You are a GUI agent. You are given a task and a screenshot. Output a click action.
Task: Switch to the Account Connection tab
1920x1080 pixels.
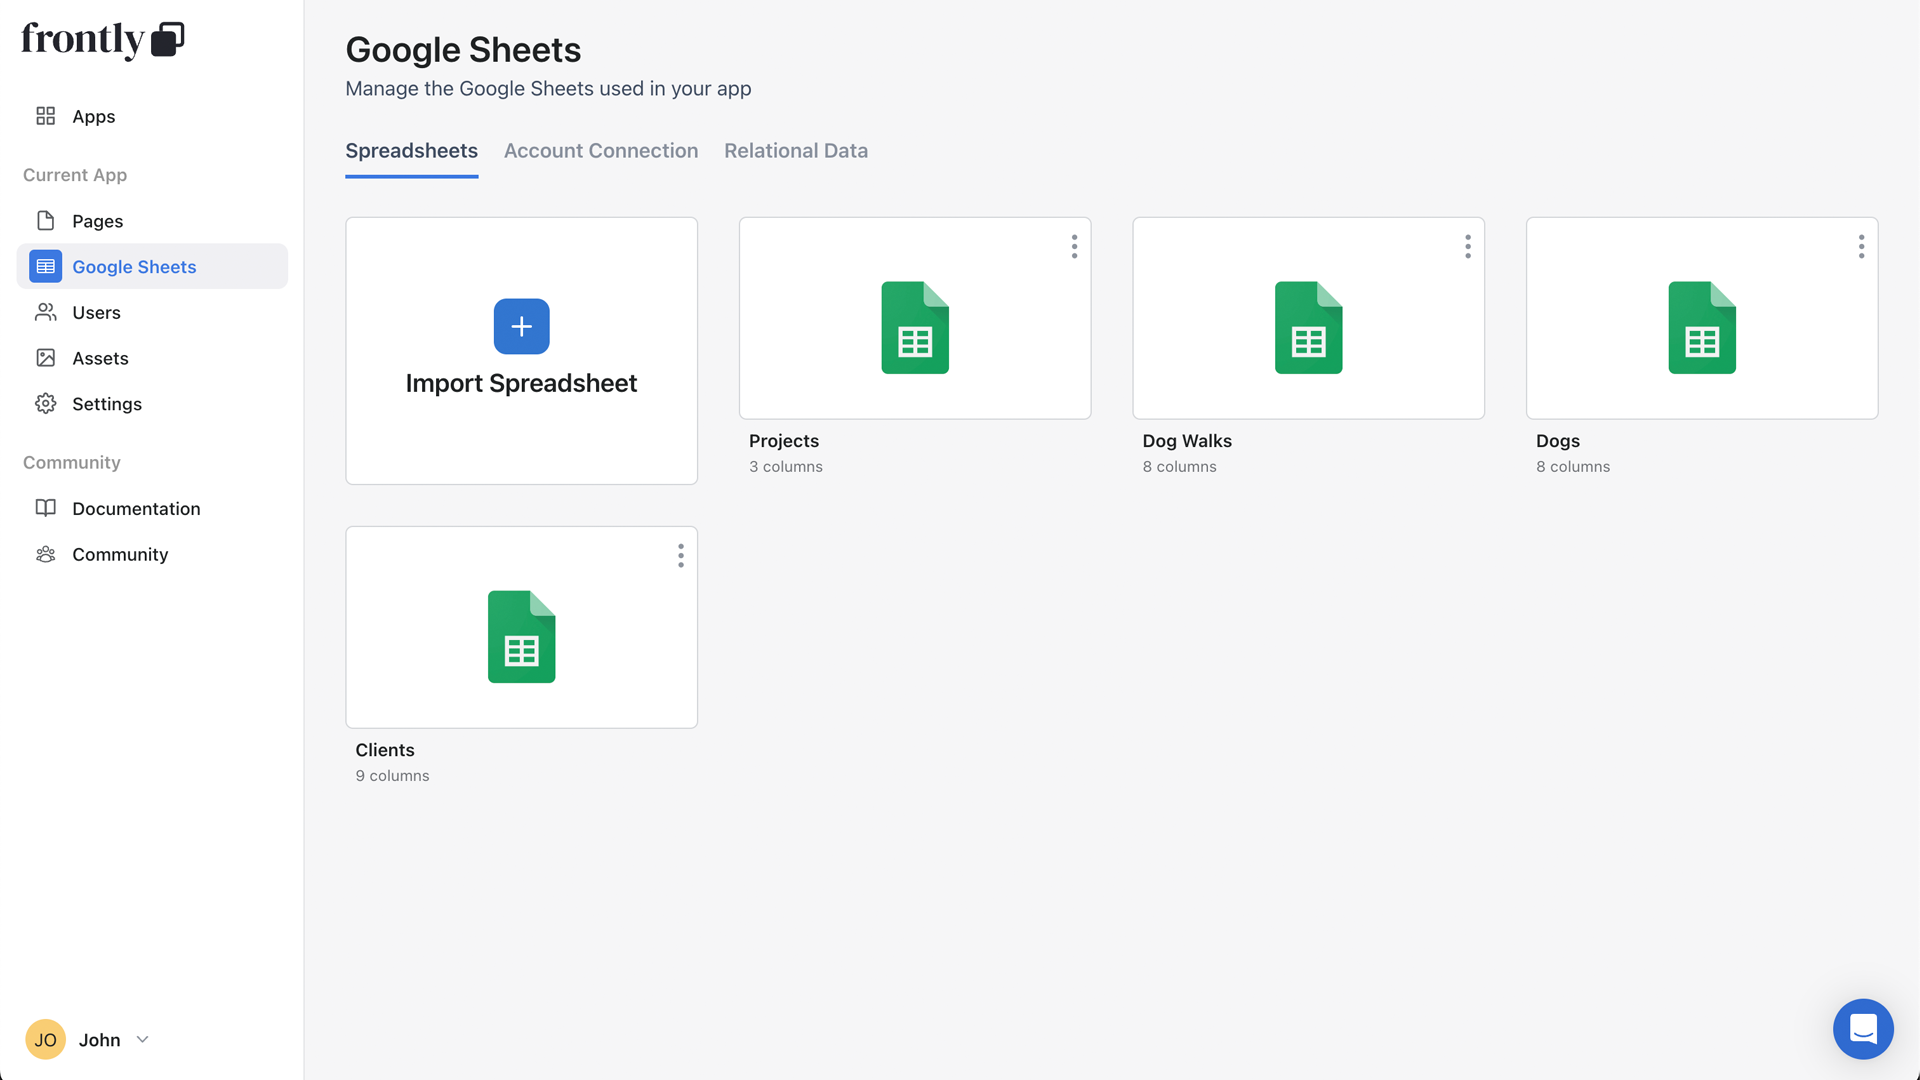(x=601, y=150)
